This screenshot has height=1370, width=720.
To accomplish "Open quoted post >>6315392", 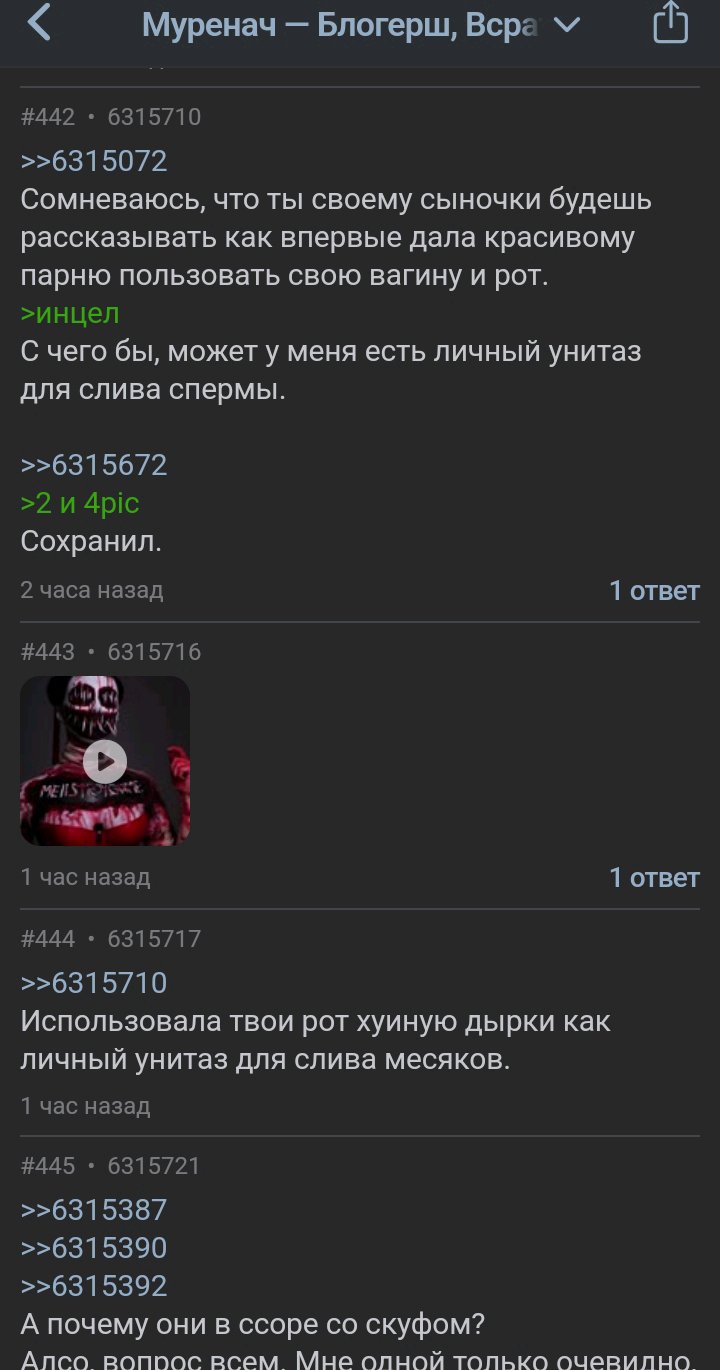I will [94, 1286].
